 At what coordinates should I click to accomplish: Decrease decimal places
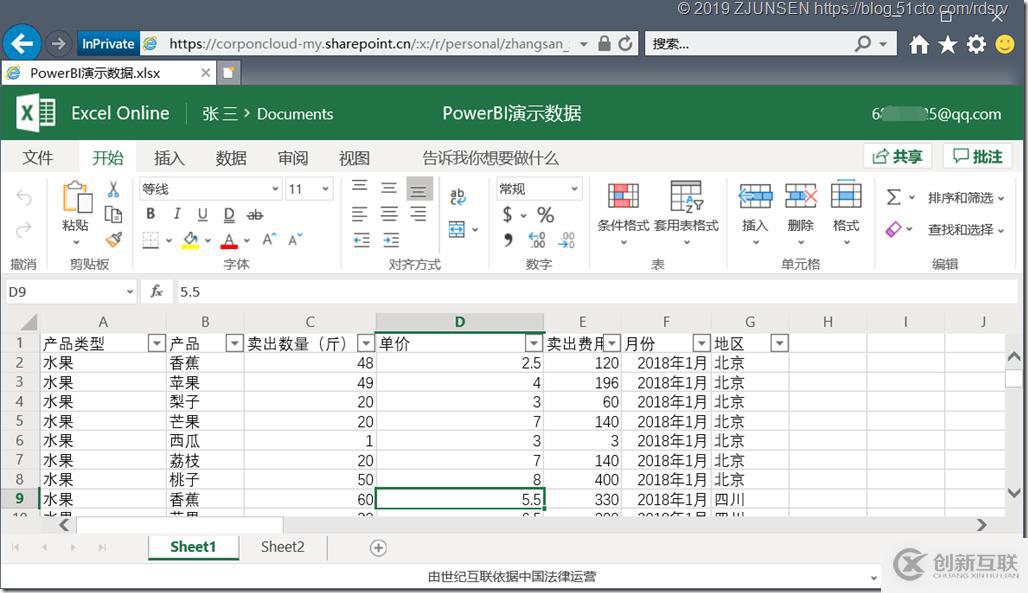(x=566, y=240)
